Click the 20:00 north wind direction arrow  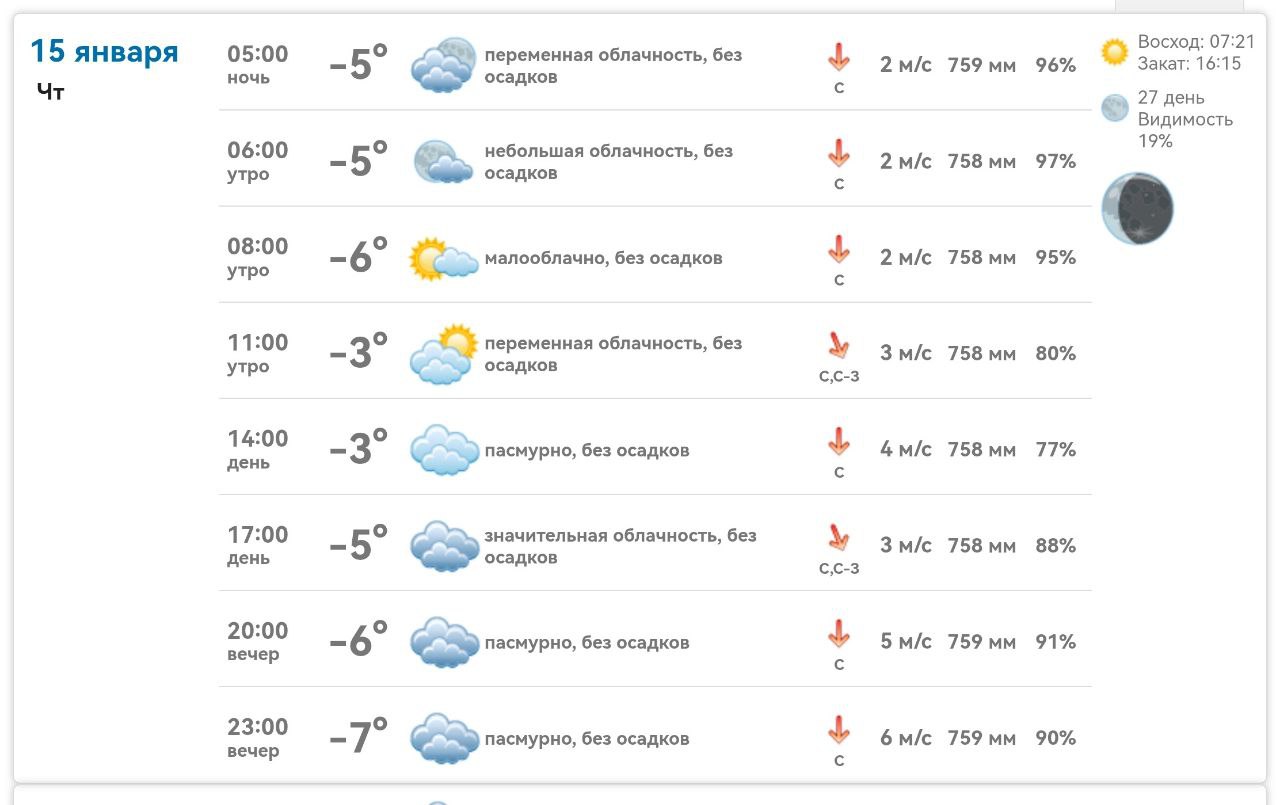[838, 633]
